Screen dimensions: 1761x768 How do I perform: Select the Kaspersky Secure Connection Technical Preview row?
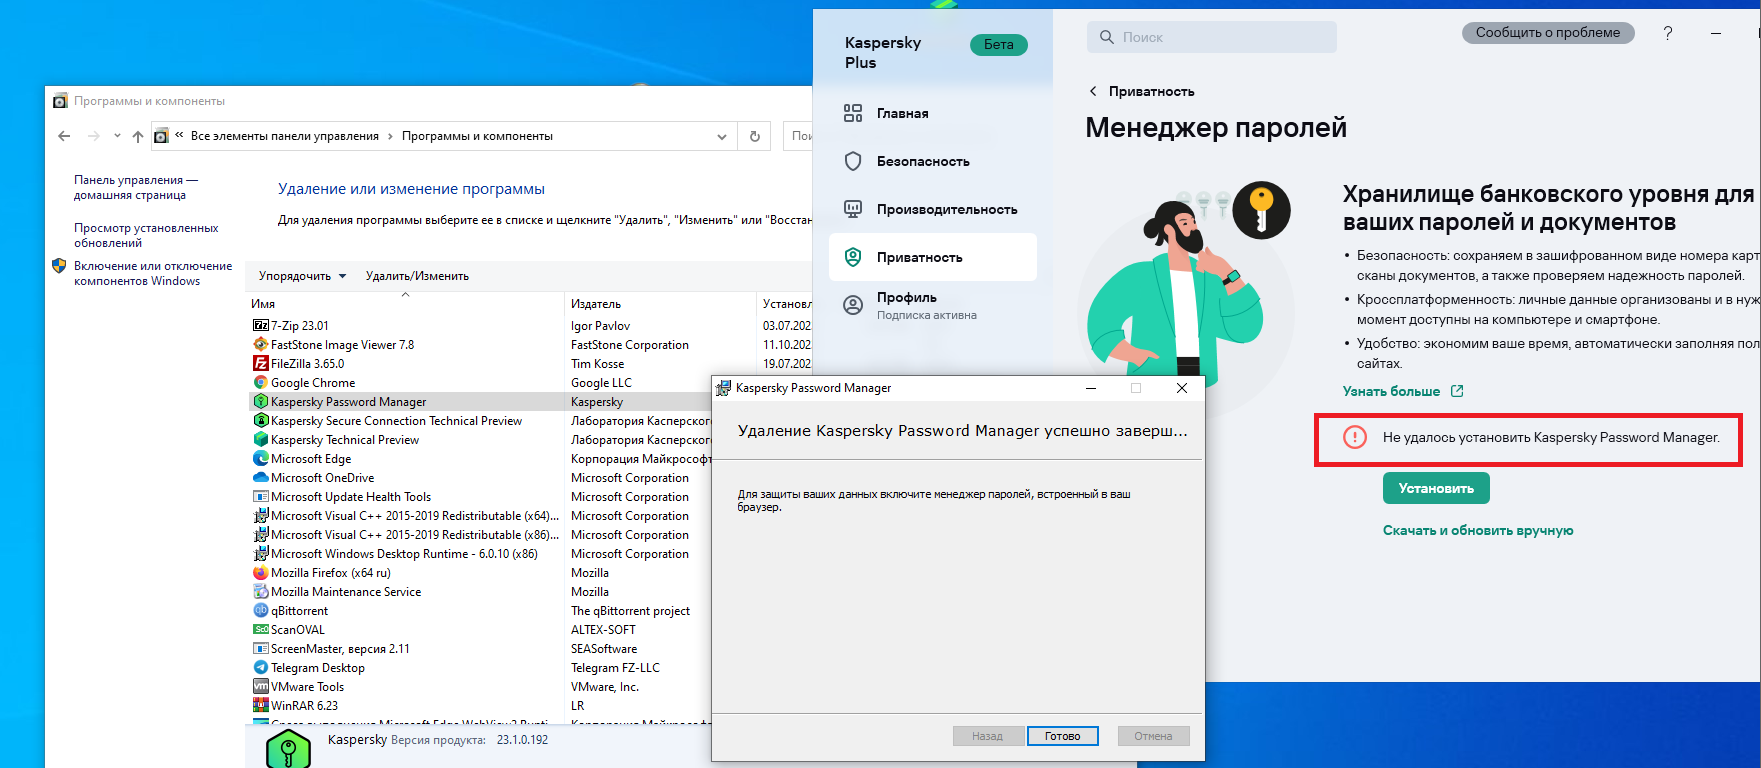pyautogui.click(x=396, y=420)
